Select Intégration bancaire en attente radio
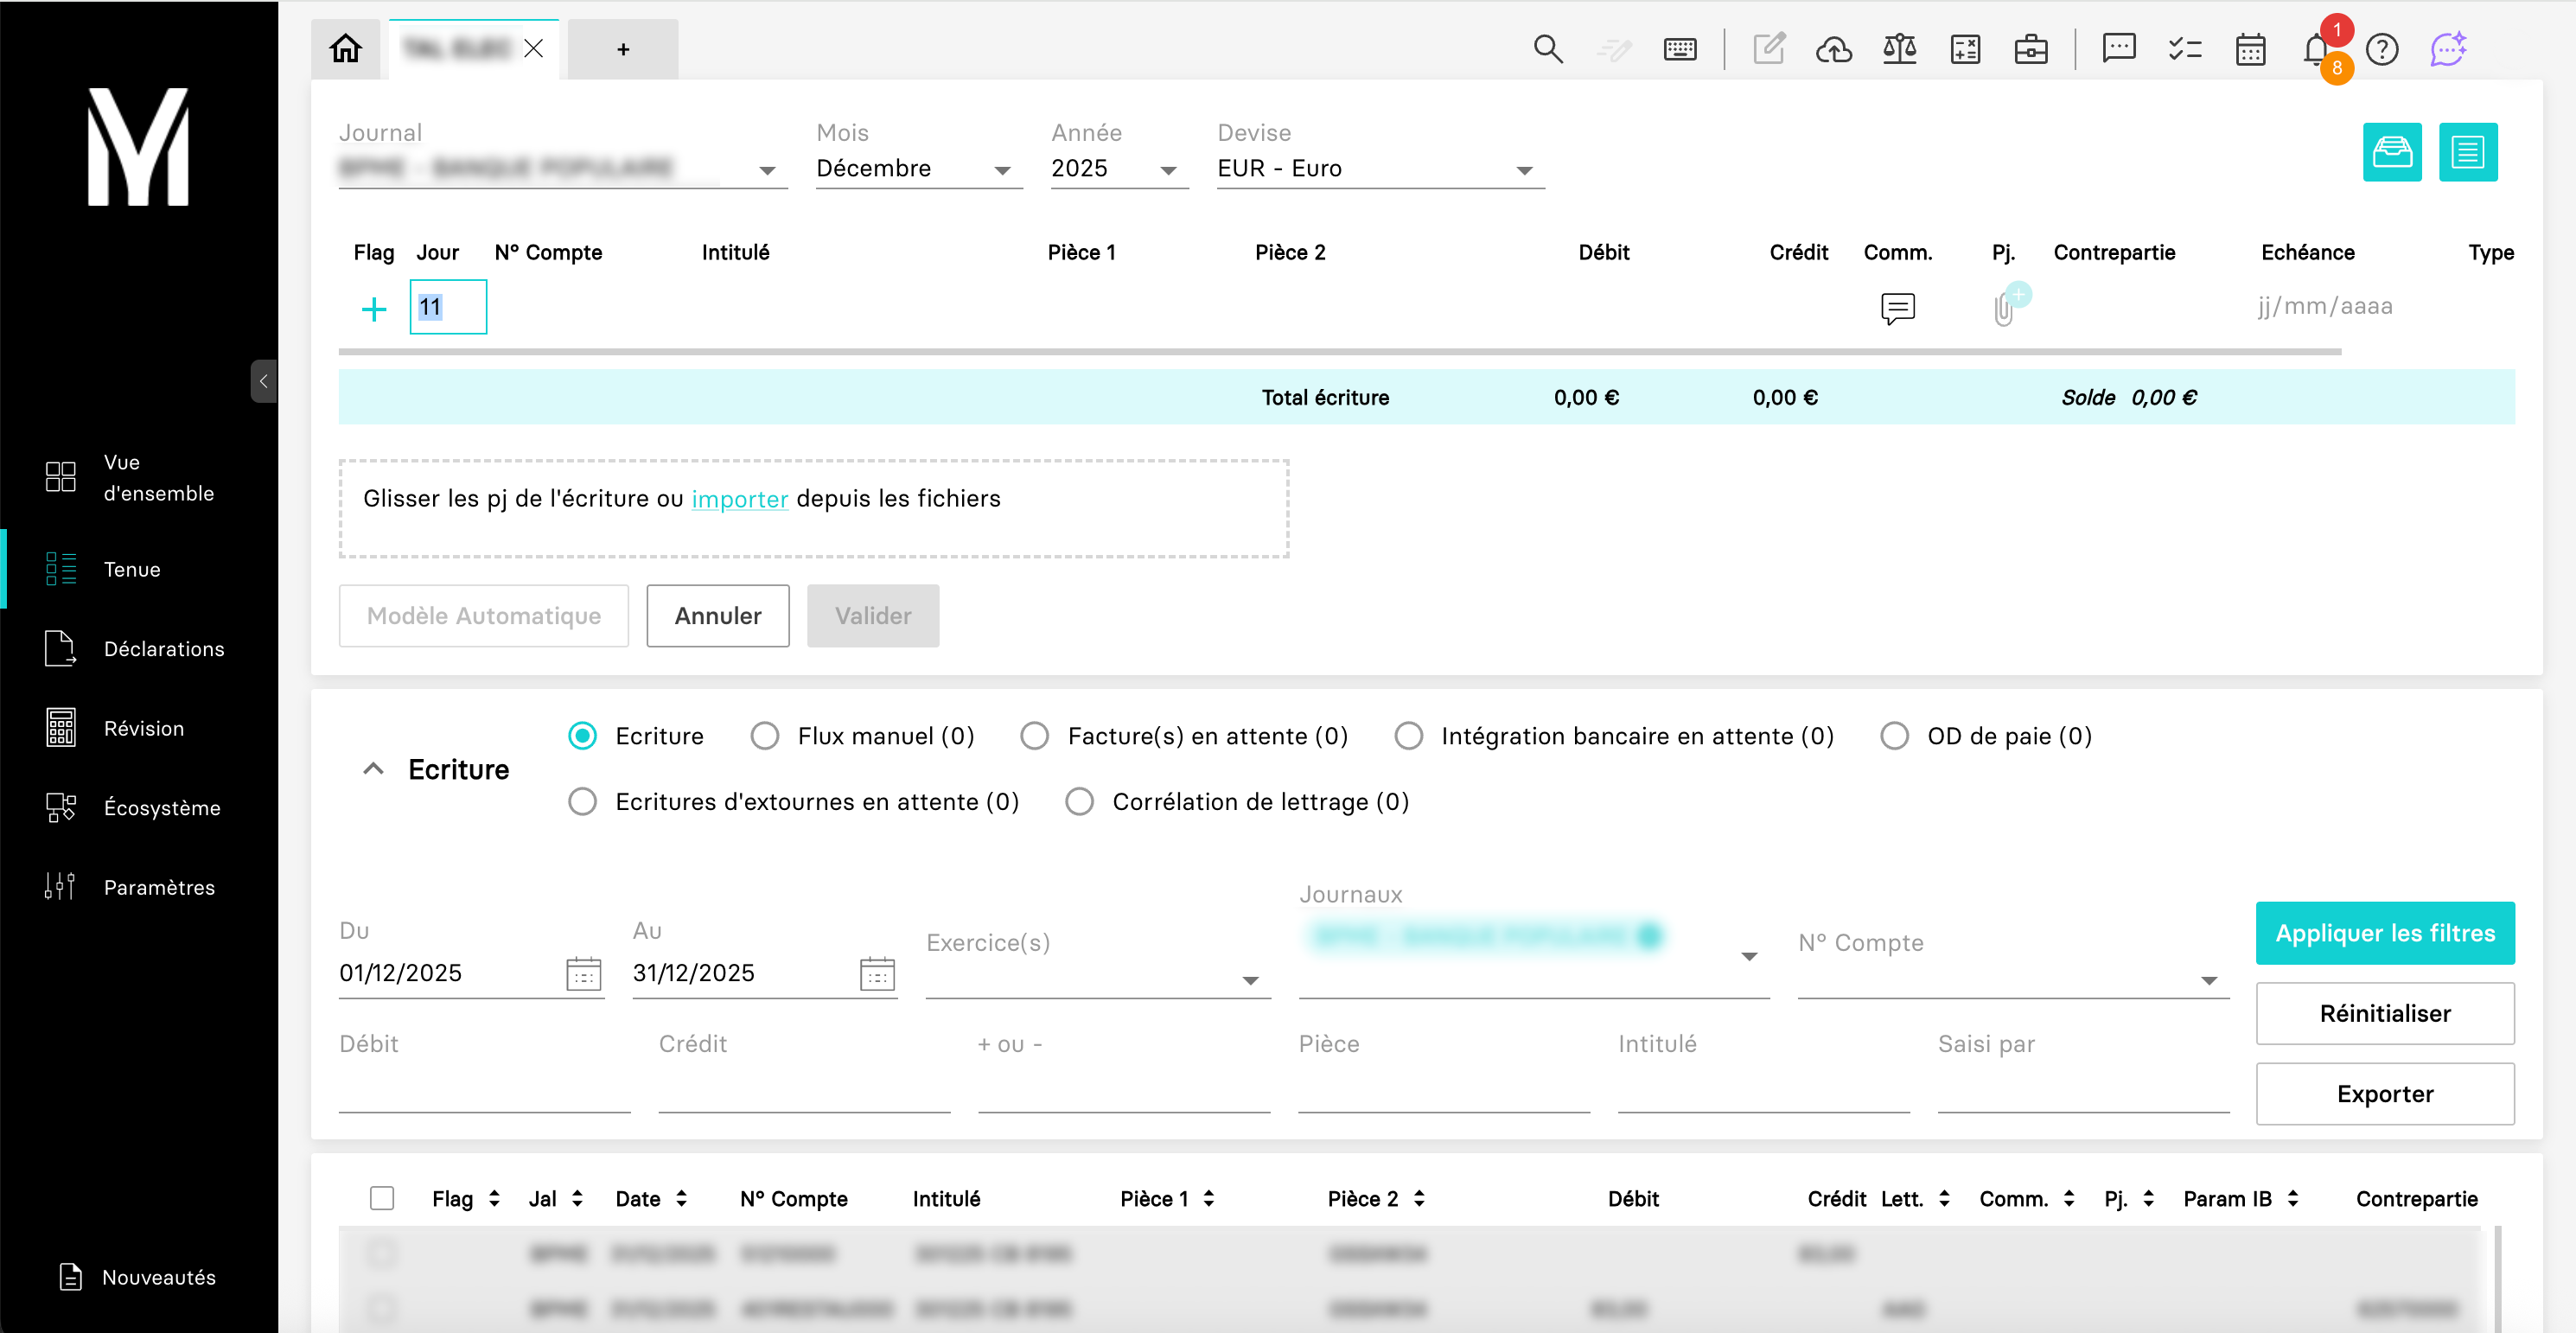The image size is (2576, 1333). 1409,736
